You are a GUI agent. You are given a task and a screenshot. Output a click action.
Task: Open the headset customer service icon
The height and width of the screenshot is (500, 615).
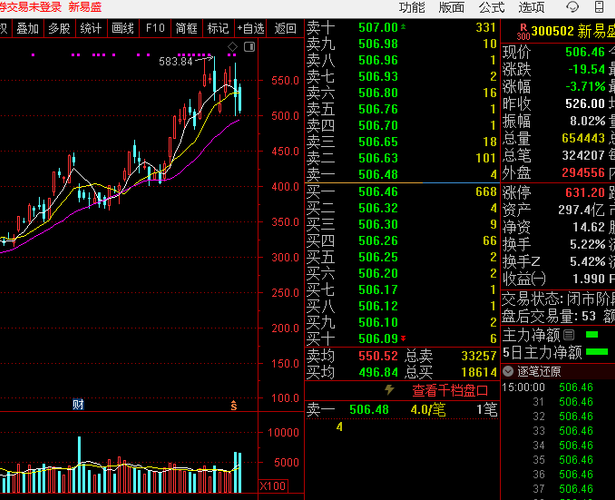(x=572, y=7)
